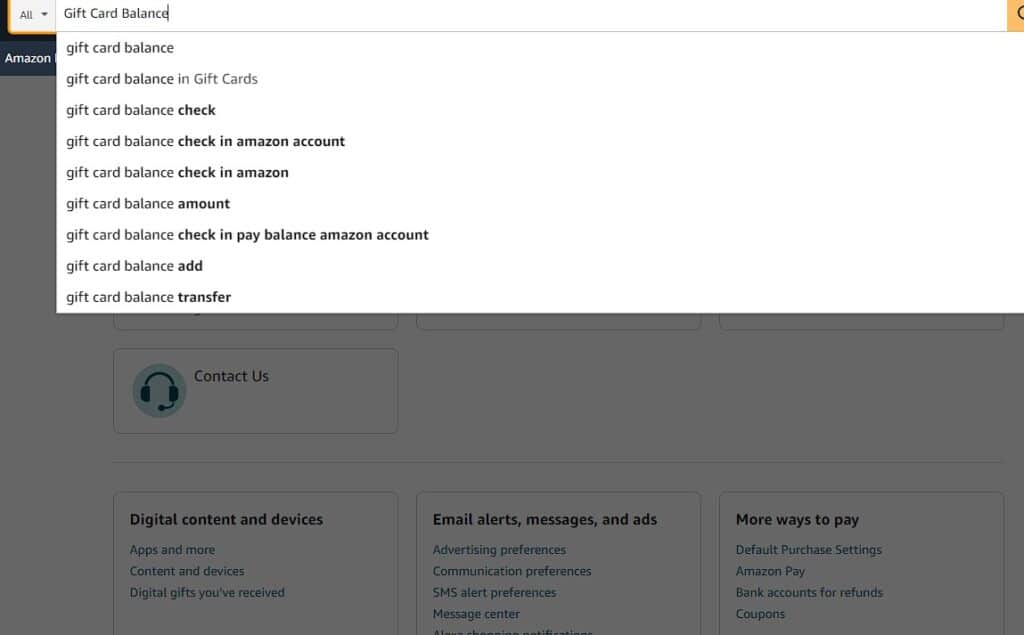Select 'gift card balance transfer' suggestion
This screenshot has width=1024, height=635.
click(148, 297)
